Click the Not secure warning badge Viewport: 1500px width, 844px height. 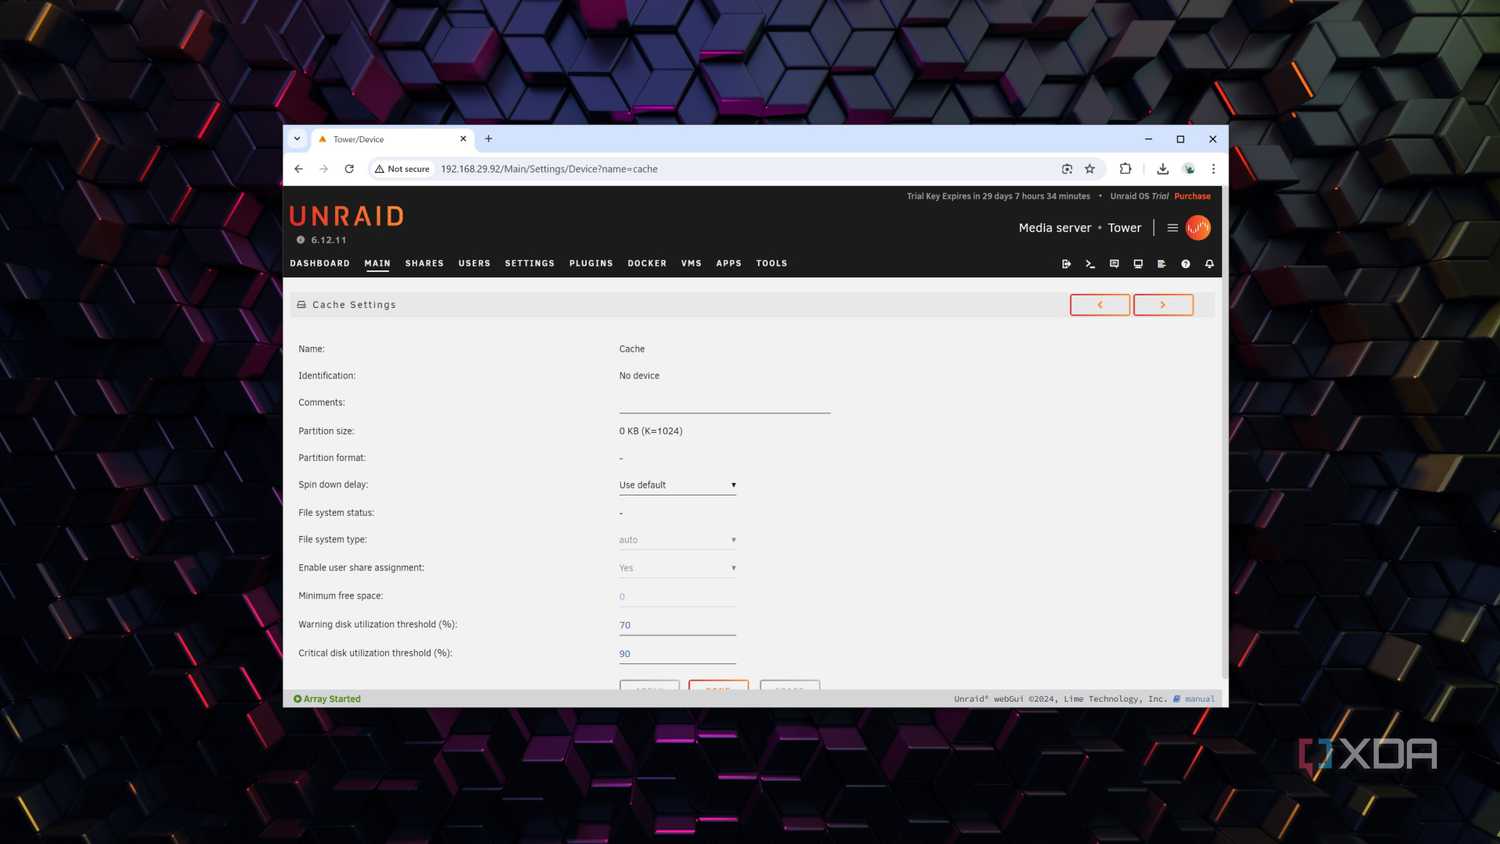point(402,169)
